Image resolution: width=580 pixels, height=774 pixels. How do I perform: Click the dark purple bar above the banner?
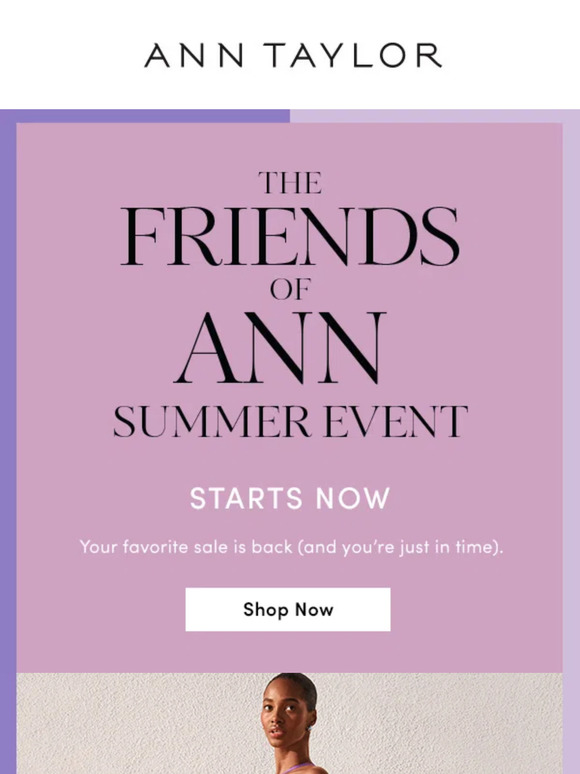(145, 116)
